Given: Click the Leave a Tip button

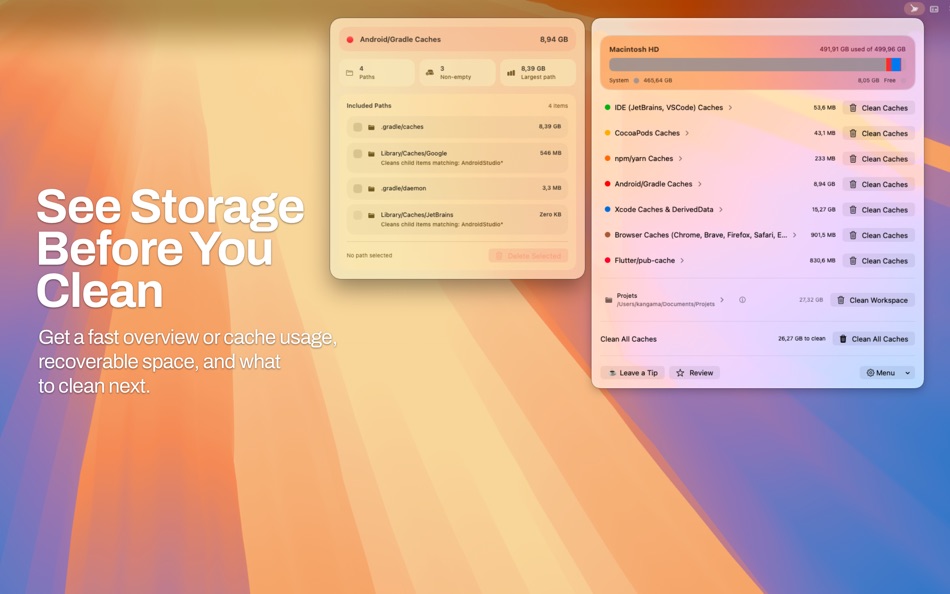Looking at the screenshot, I should pyautogui.click(x=633, y=373).
